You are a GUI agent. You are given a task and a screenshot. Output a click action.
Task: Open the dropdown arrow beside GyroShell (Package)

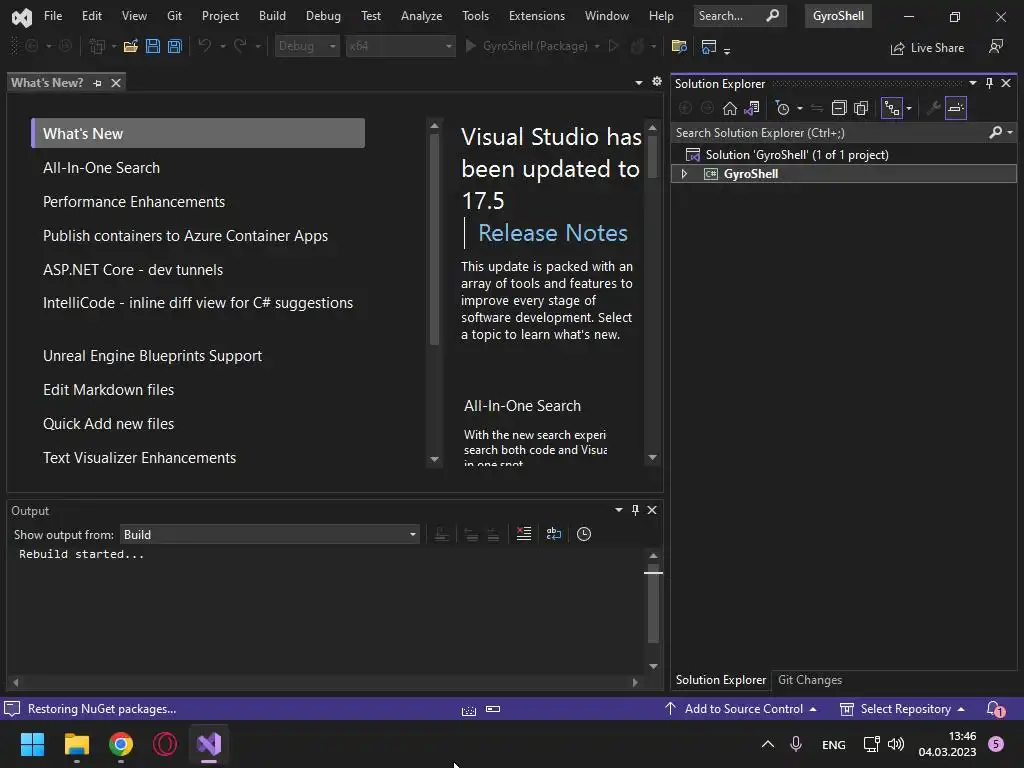(597, 46)
